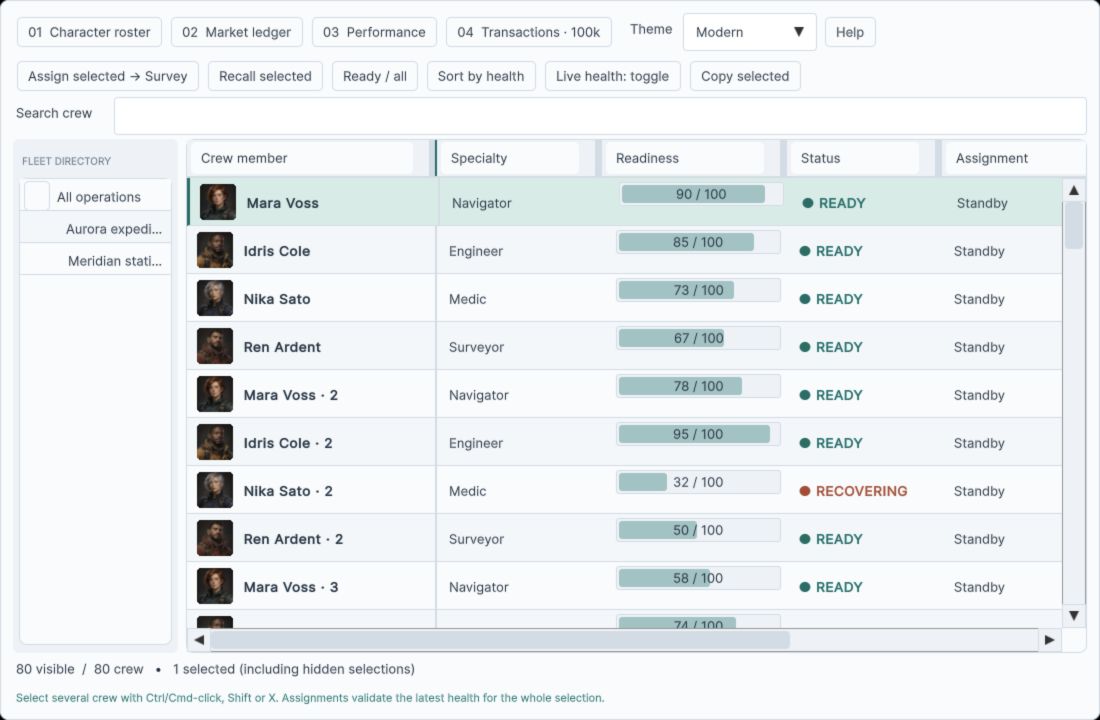Click the Search crew input field
The width and height of the screenshot is (1100, 720).
(600, 116)
